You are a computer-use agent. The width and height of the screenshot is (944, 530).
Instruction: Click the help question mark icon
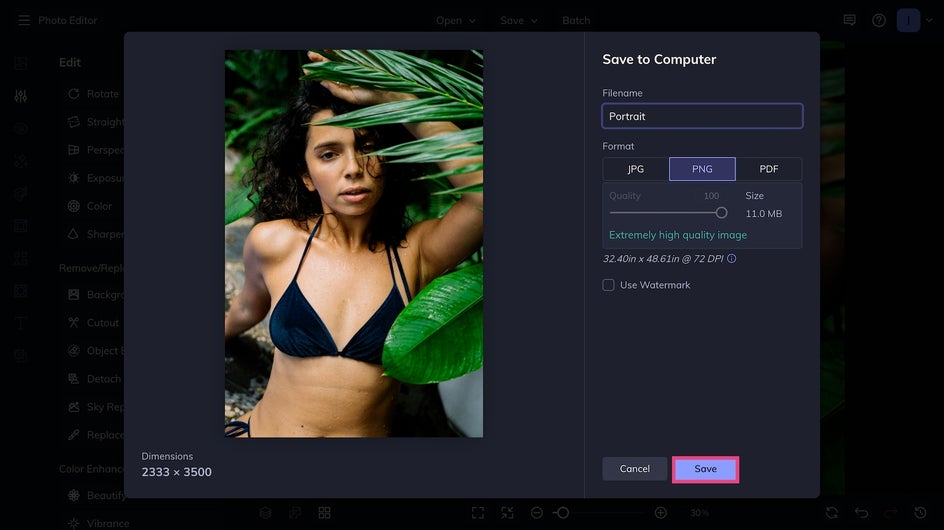tap(879, 20)
